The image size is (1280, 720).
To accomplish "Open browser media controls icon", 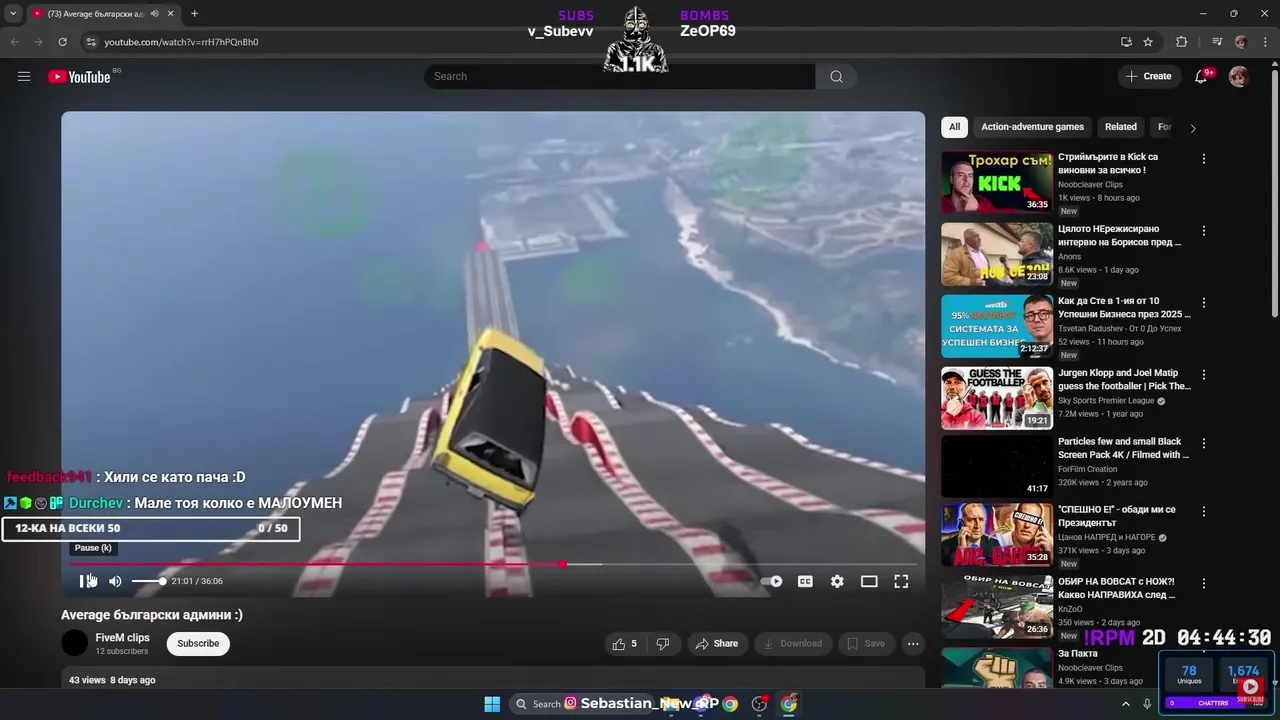I will point(1217,42).
